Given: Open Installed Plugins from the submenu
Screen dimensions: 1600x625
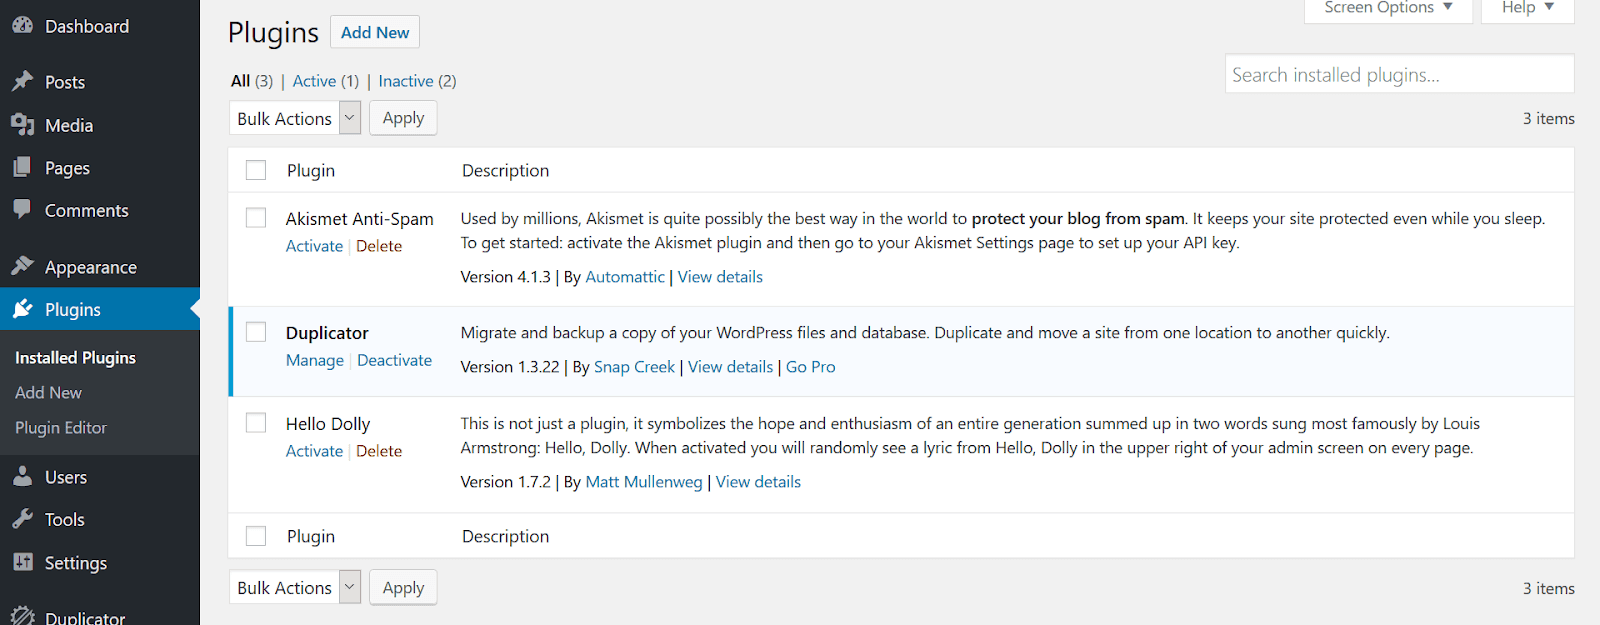Looking at the screenshot, I should (x=75, y=357).
